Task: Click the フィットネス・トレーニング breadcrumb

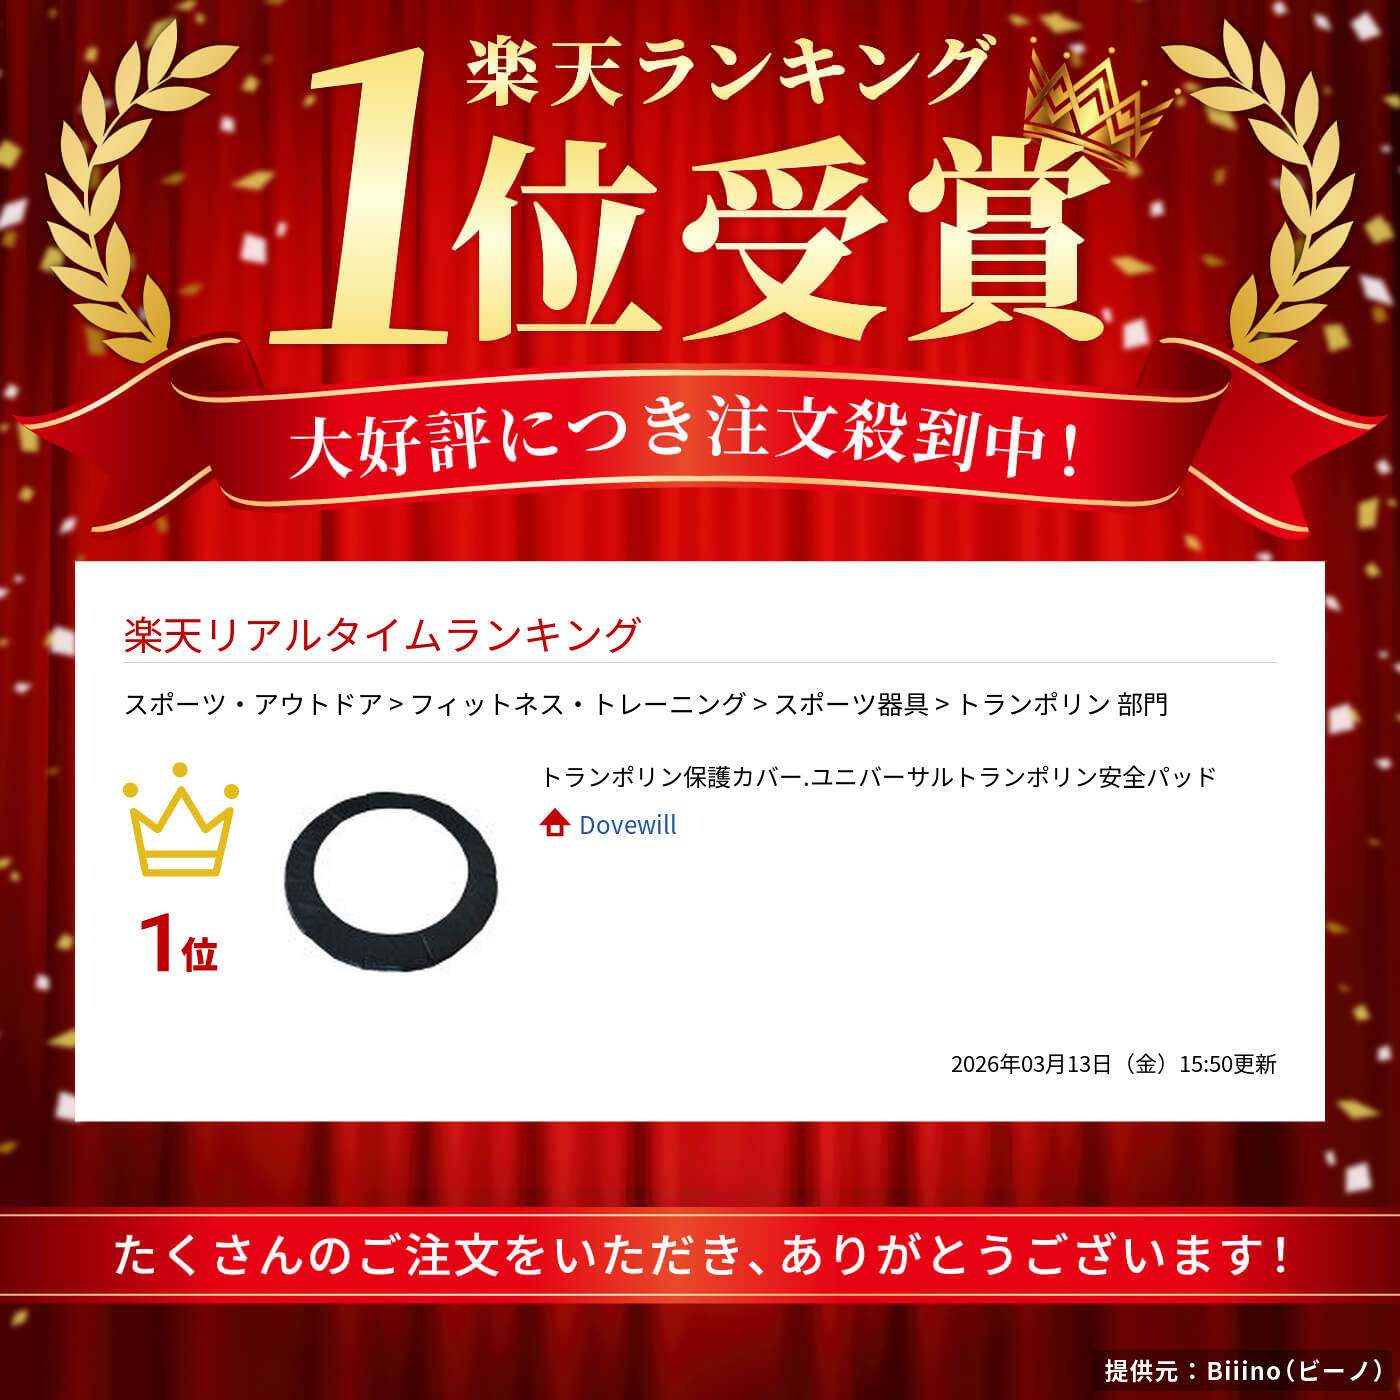Action: (578, 705)
